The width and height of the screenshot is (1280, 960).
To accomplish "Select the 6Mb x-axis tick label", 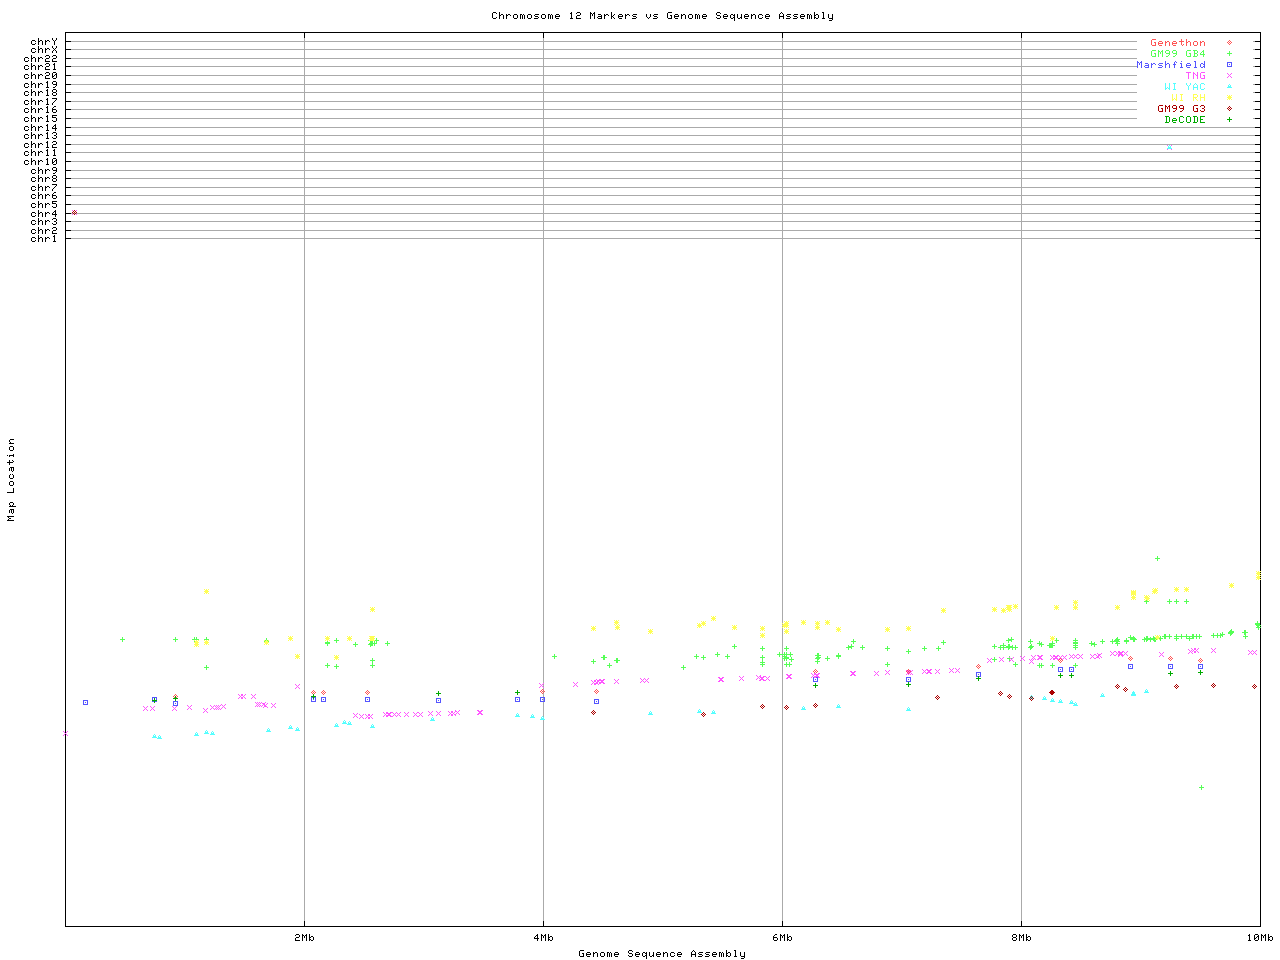I will pos(782,938).
